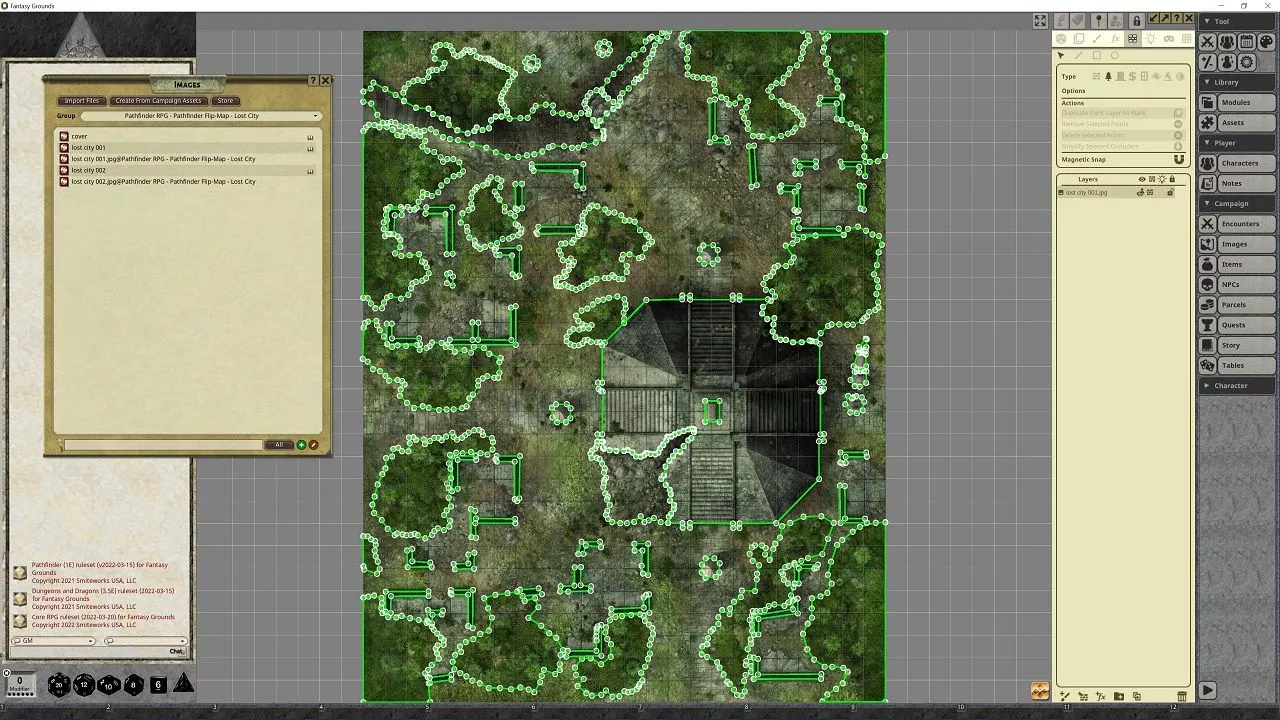This screenshot has width=1280, height=720.
Task: Collapse the Player sidebar section
Action: pos(1237,143)
